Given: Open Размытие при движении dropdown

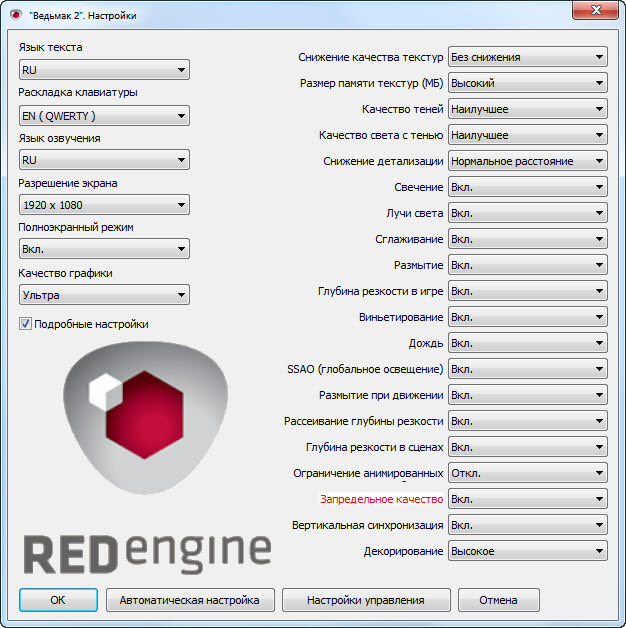Looking at the screenshot, I should click(x=527, y=395).
